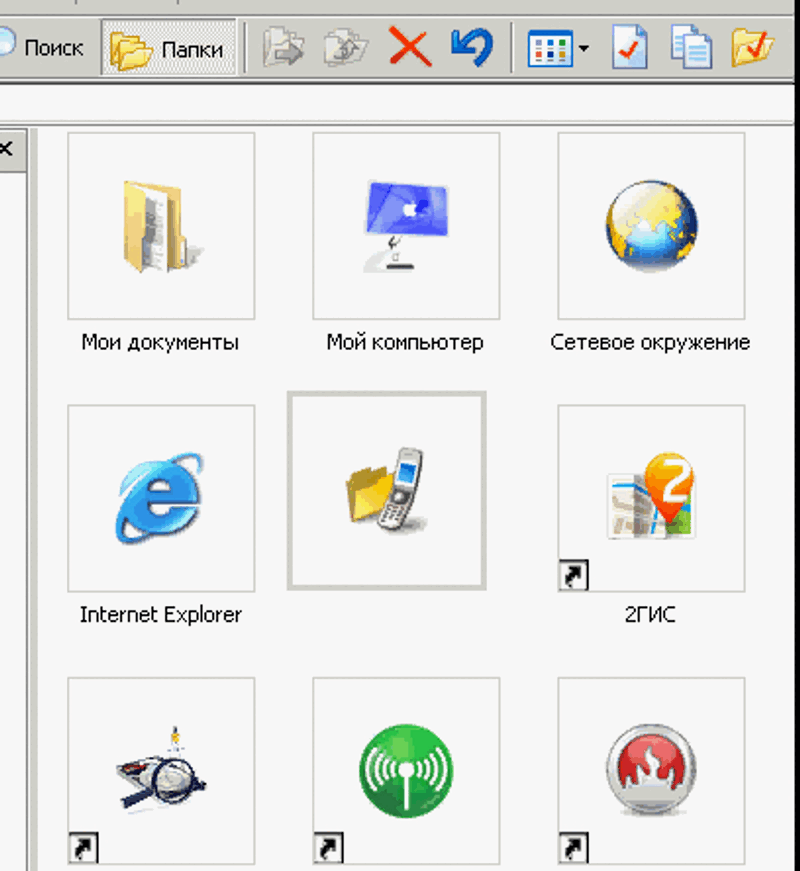The image size is (800, 871).
Task: Click the Мой компьютер label
Action: coord(405,343)
